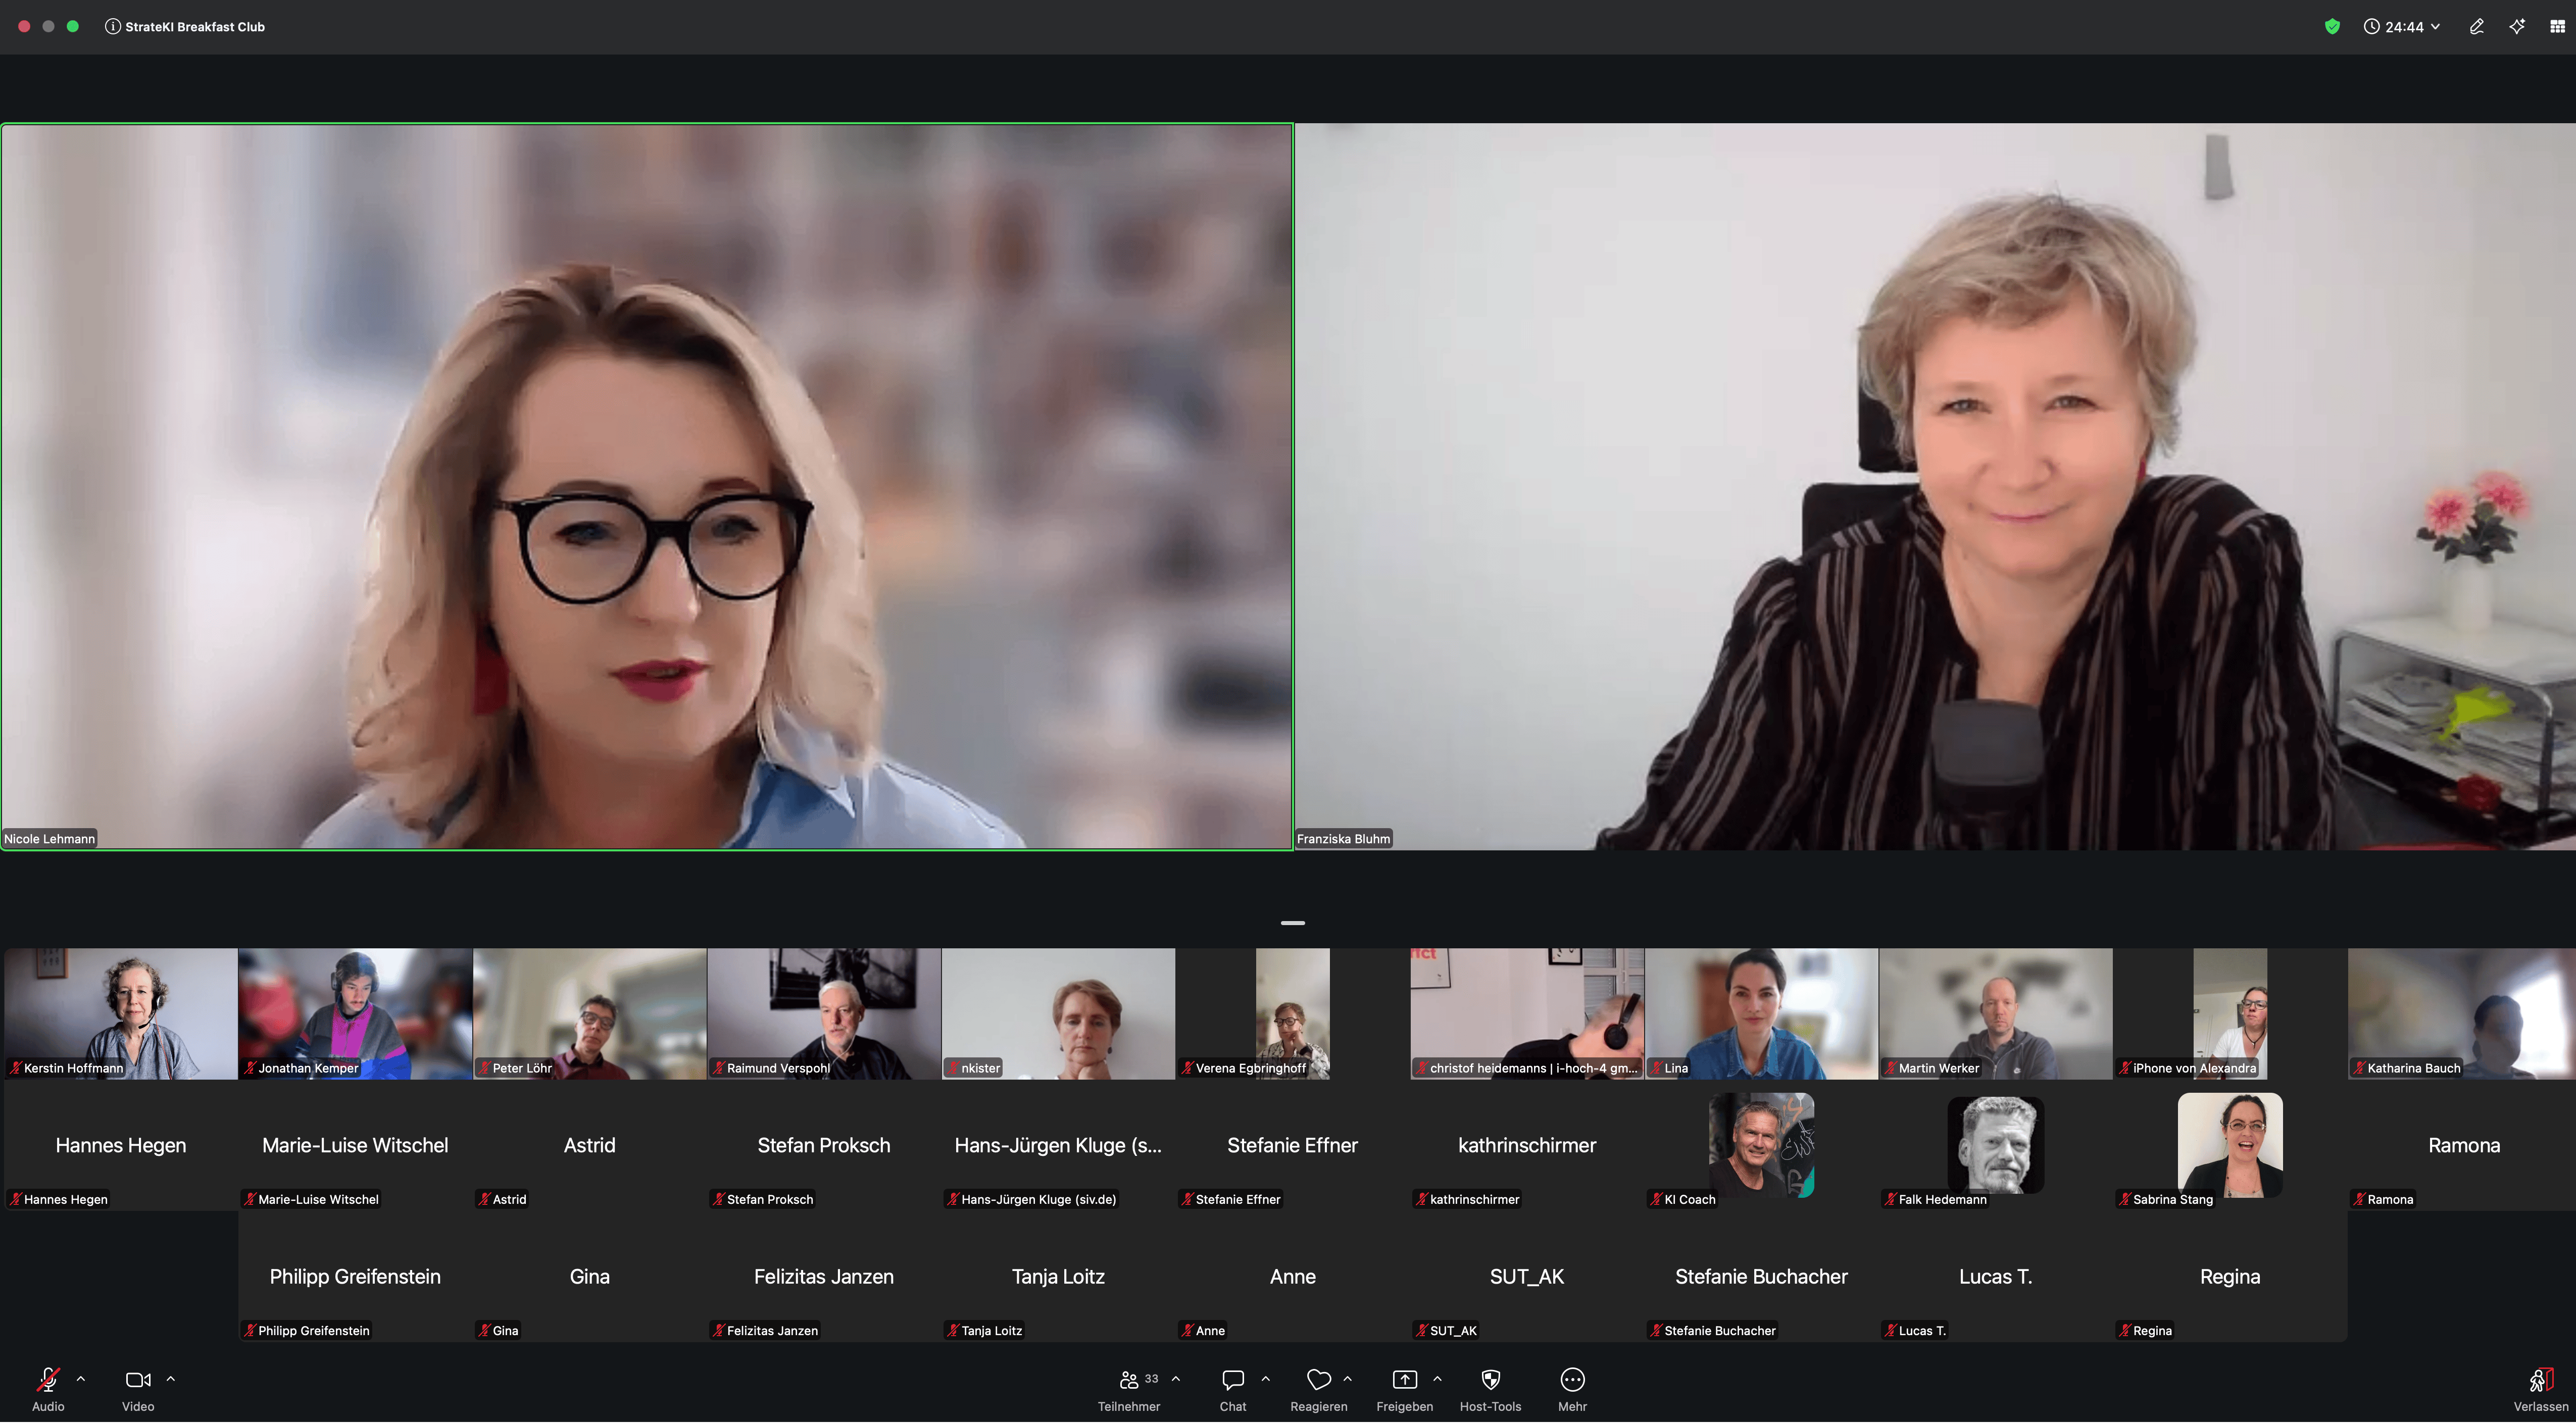The height and width of the screenshot is (1423, 2576).
Task: Select Kerstin Hoffmann's video thumbnail
Action: pyautogui.click(x=121, y=1014)
